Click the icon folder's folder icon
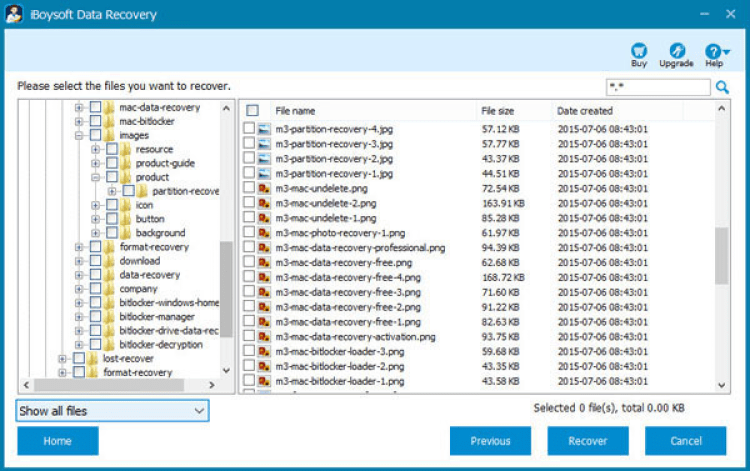 (126, 205)
